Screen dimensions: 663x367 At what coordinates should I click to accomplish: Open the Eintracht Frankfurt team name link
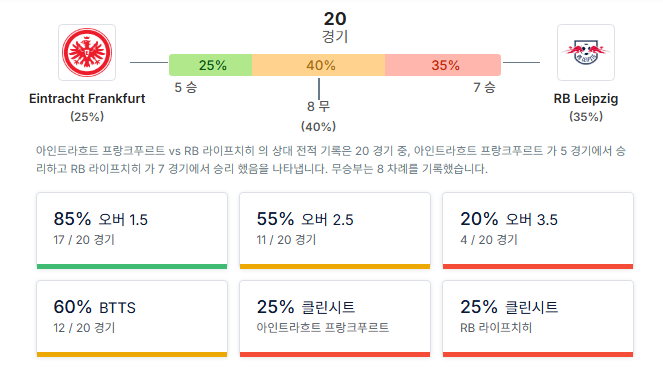(87, 99)
